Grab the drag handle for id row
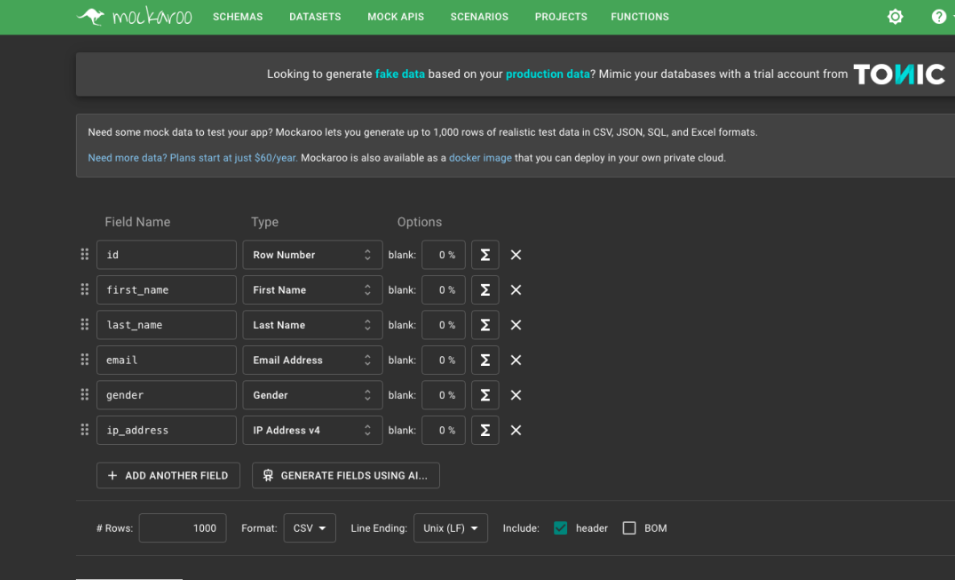This screenshot has width=955, height=580. [x=85, y=254]
